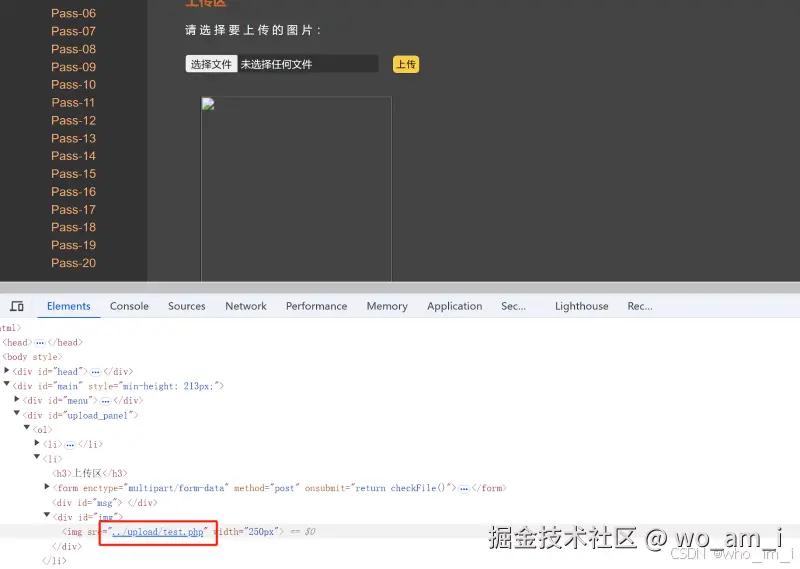Viewport: 800px width, 569px height.
Task: Open the Pass-13 link
Action: (73, 138)
